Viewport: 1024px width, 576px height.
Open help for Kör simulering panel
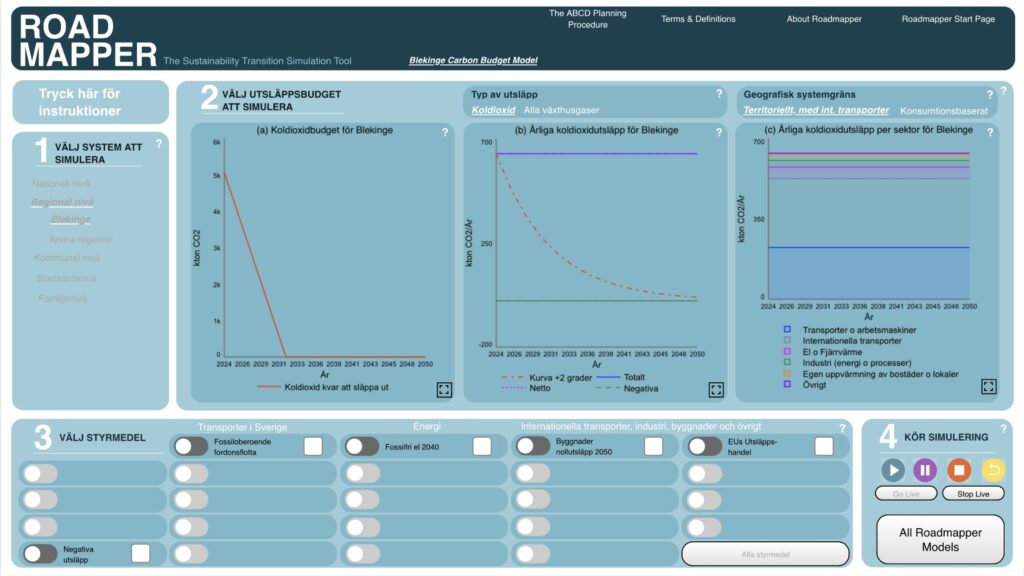(x=1003, y=429)
